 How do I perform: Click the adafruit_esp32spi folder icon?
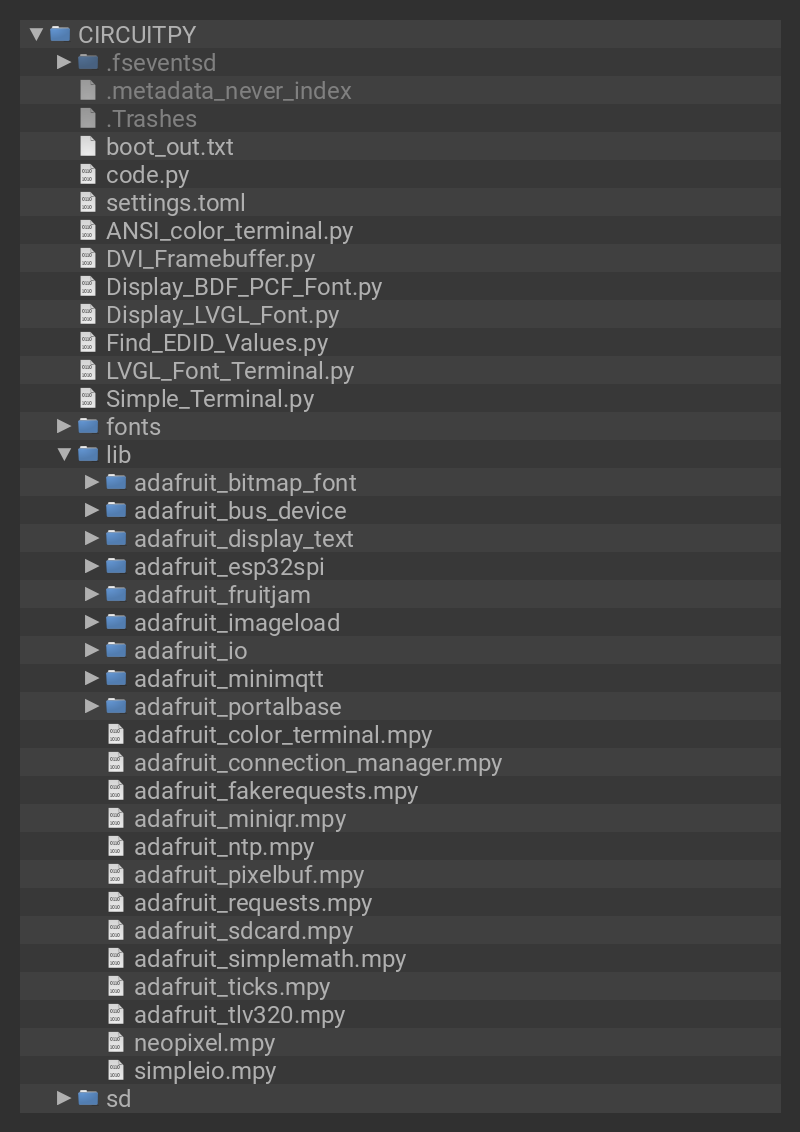coord(116,566)
